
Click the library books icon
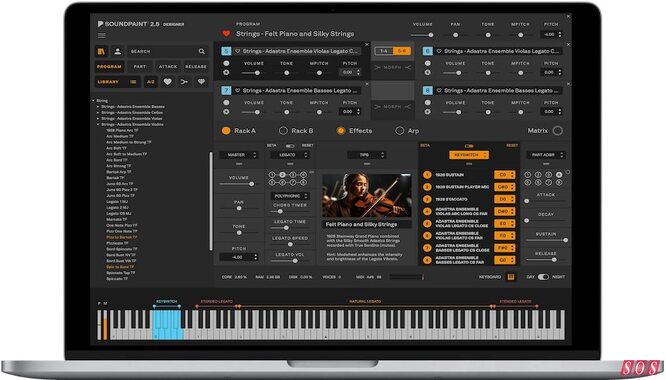pyautogui.click(x=102, y=51)
